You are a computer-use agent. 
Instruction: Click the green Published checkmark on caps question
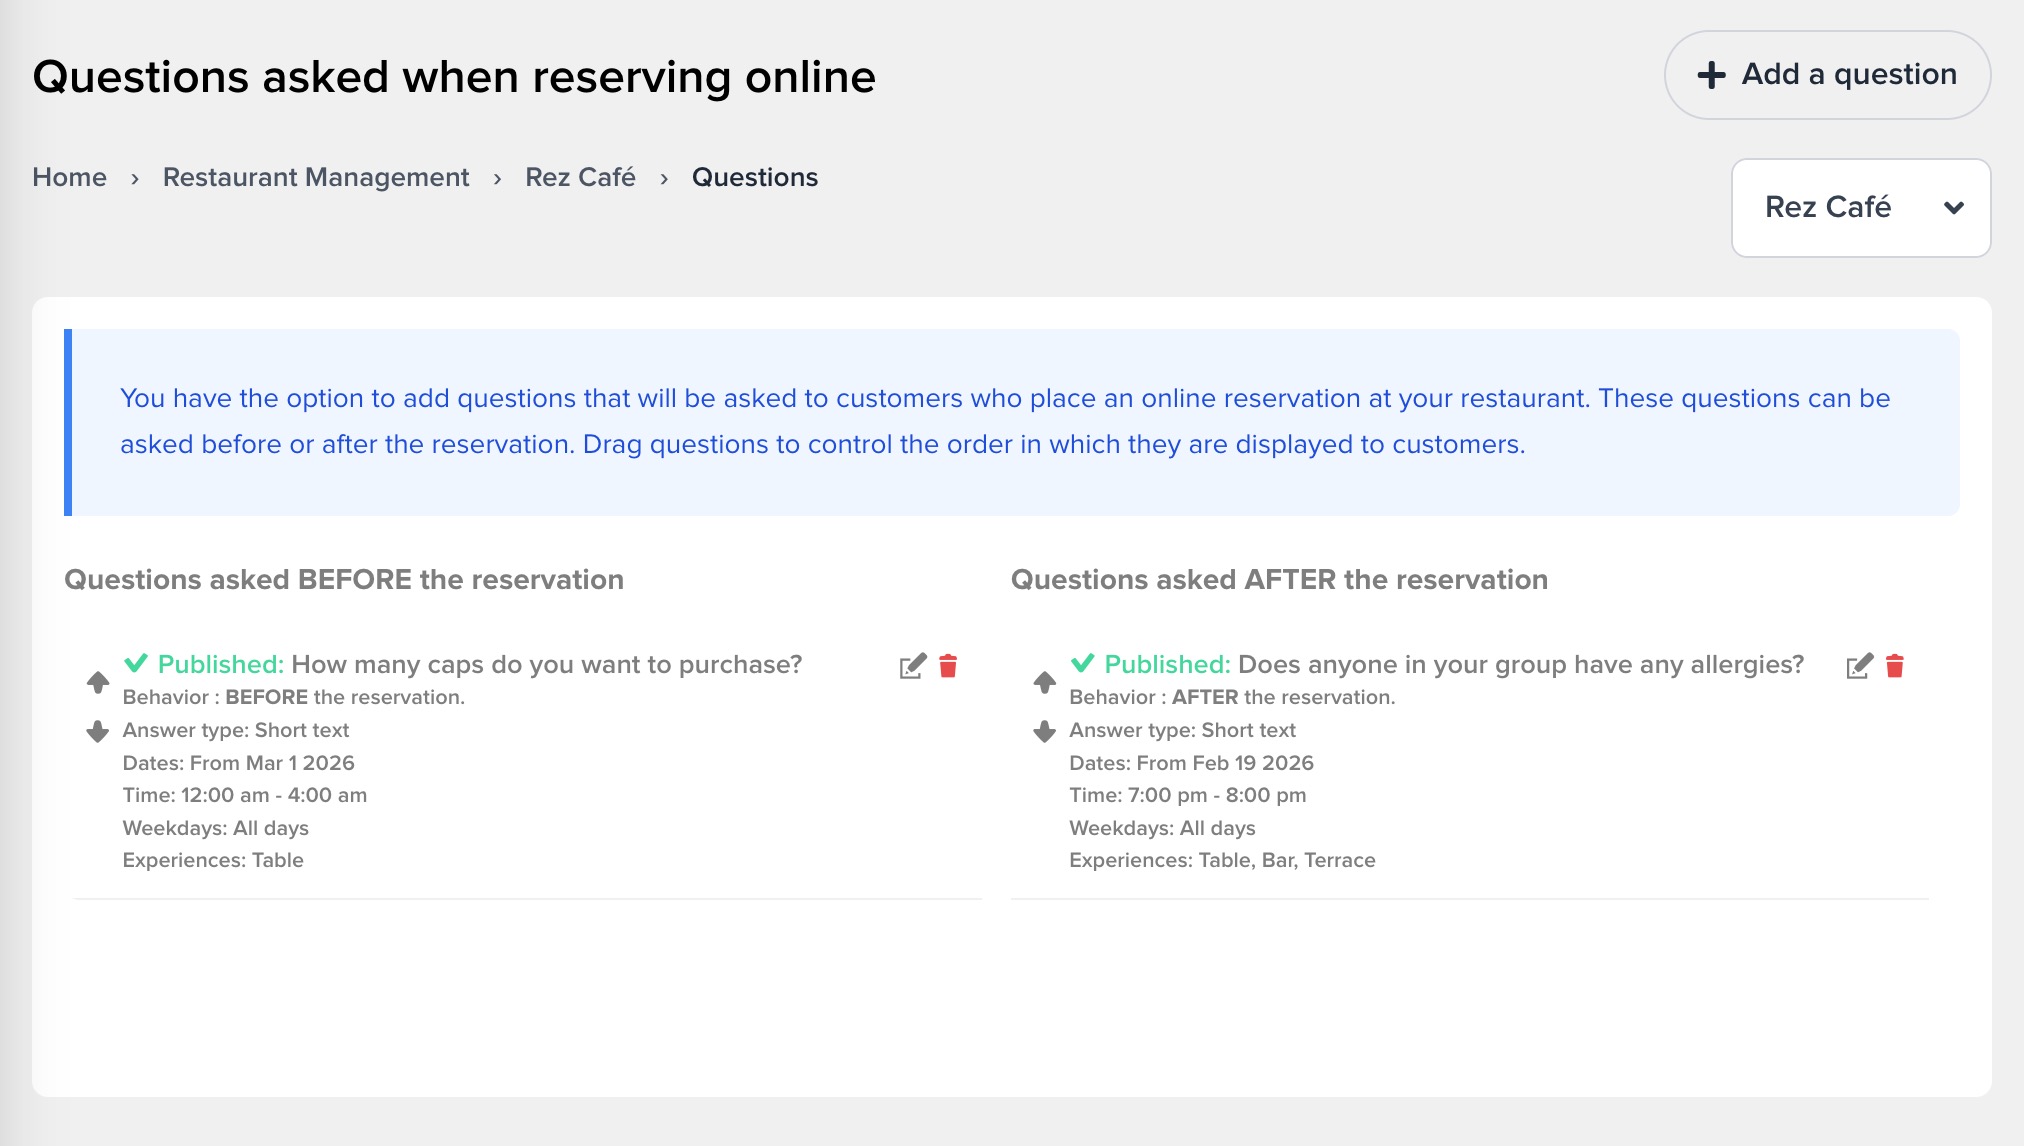point(136,663)
